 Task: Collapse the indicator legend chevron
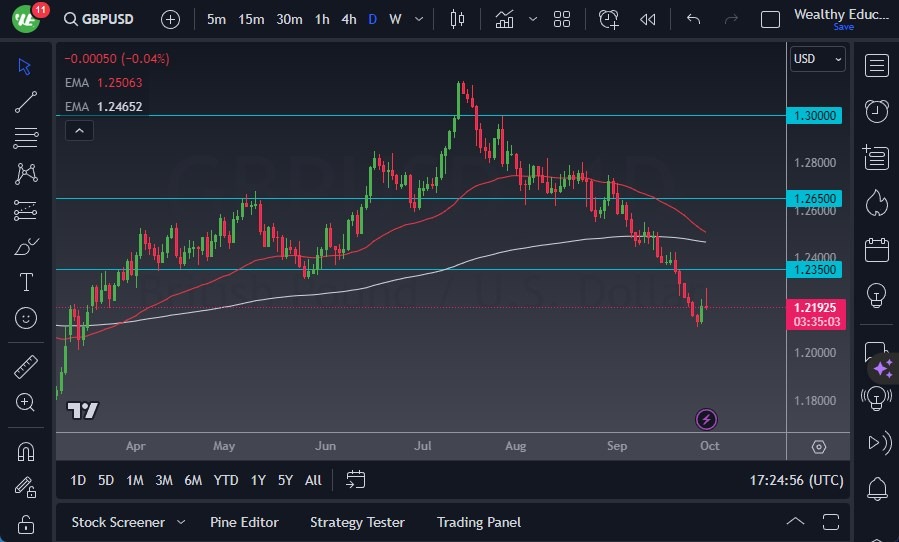coord(78,129)
